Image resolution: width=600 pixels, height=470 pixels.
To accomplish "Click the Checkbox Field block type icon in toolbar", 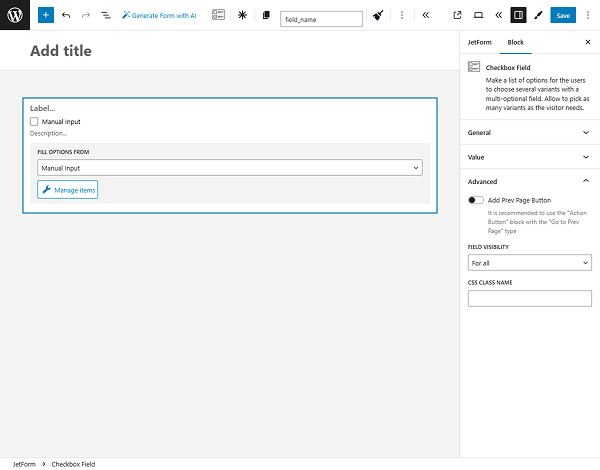I will click(218, 15).
